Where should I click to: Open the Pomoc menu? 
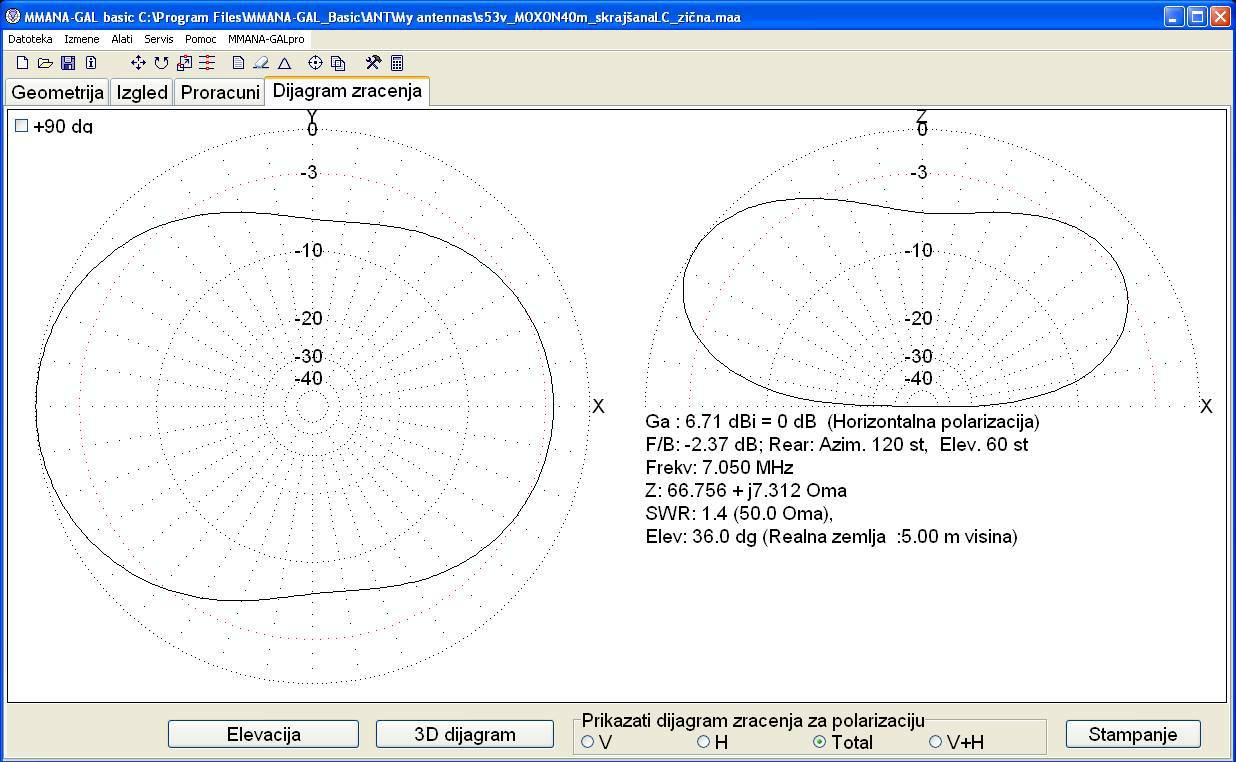coord(201,39)
